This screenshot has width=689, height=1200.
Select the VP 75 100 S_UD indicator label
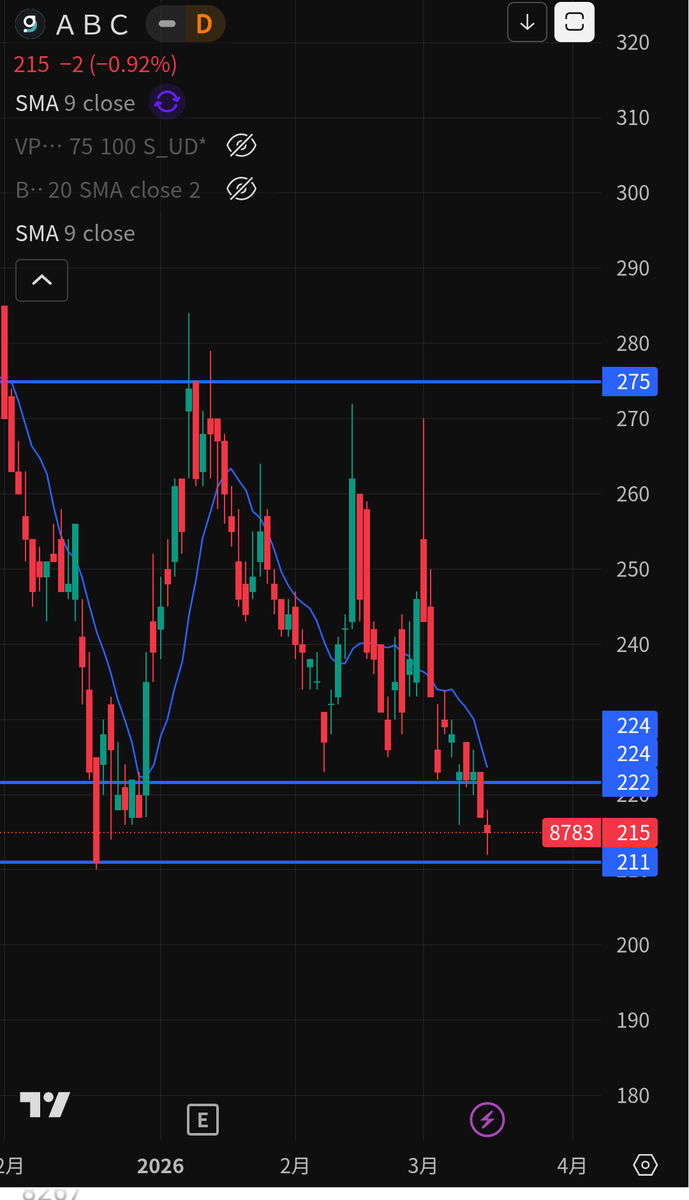click(111, 146)
